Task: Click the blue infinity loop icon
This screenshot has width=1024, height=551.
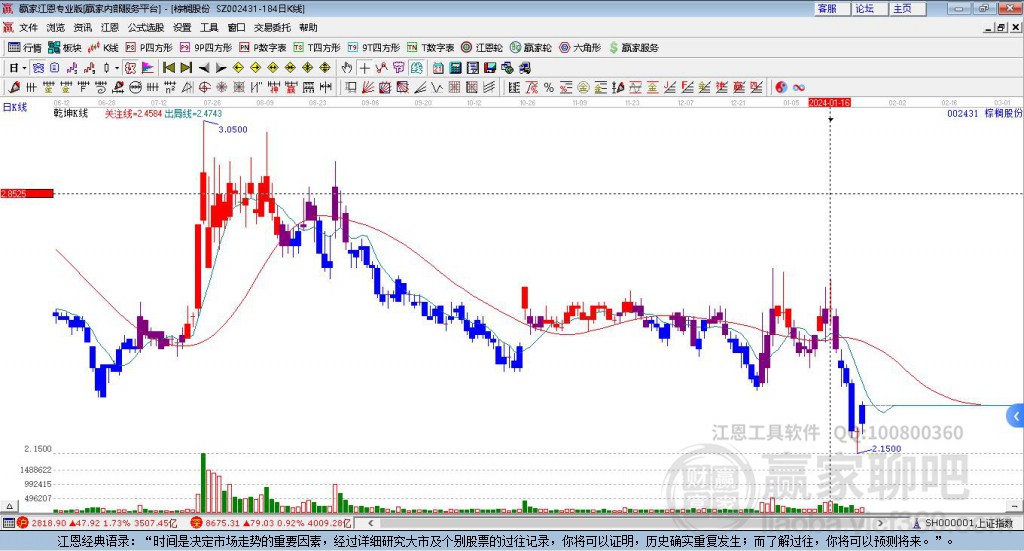Action: (799, 87)
